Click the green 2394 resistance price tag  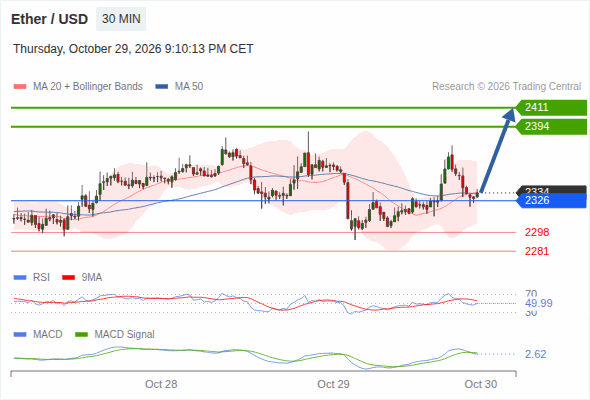pos(551,126)
